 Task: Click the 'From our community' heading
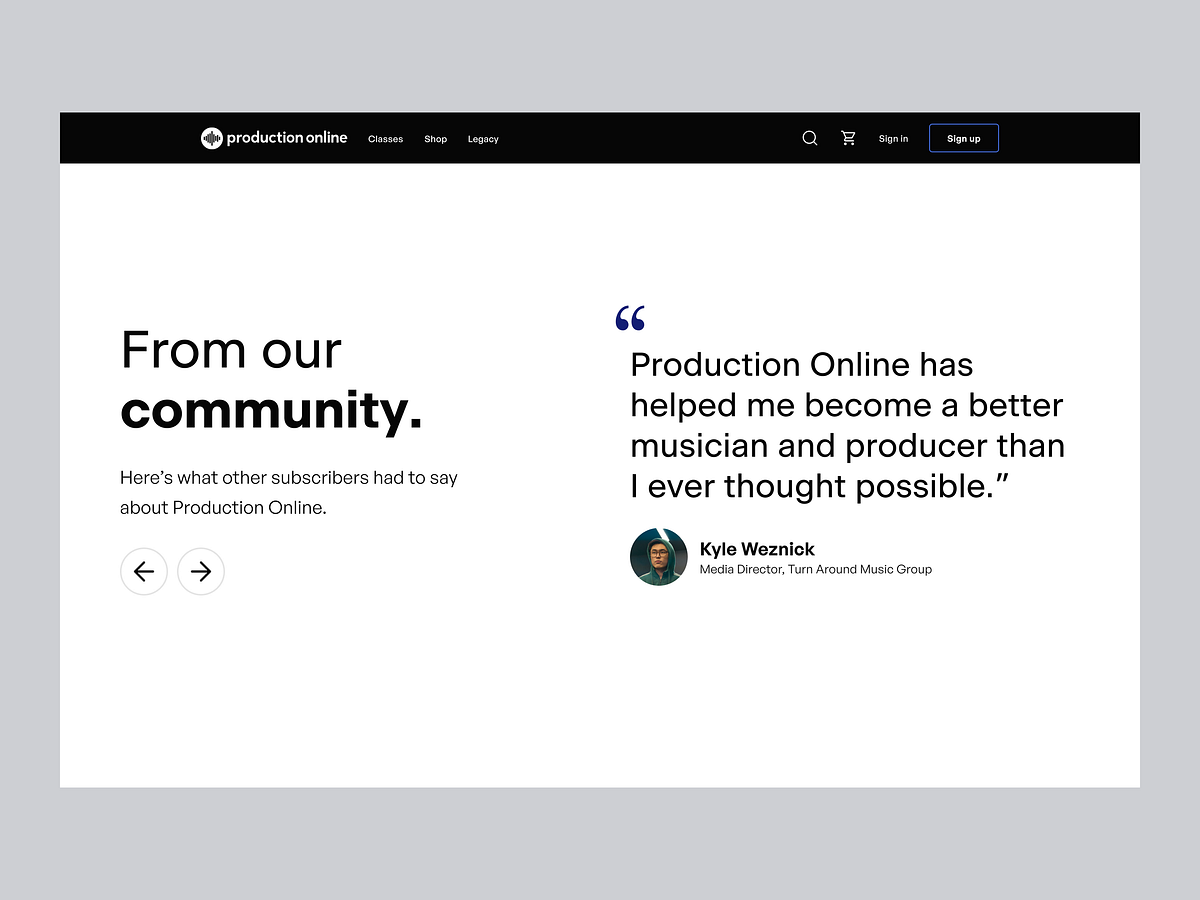coord(270,380)
